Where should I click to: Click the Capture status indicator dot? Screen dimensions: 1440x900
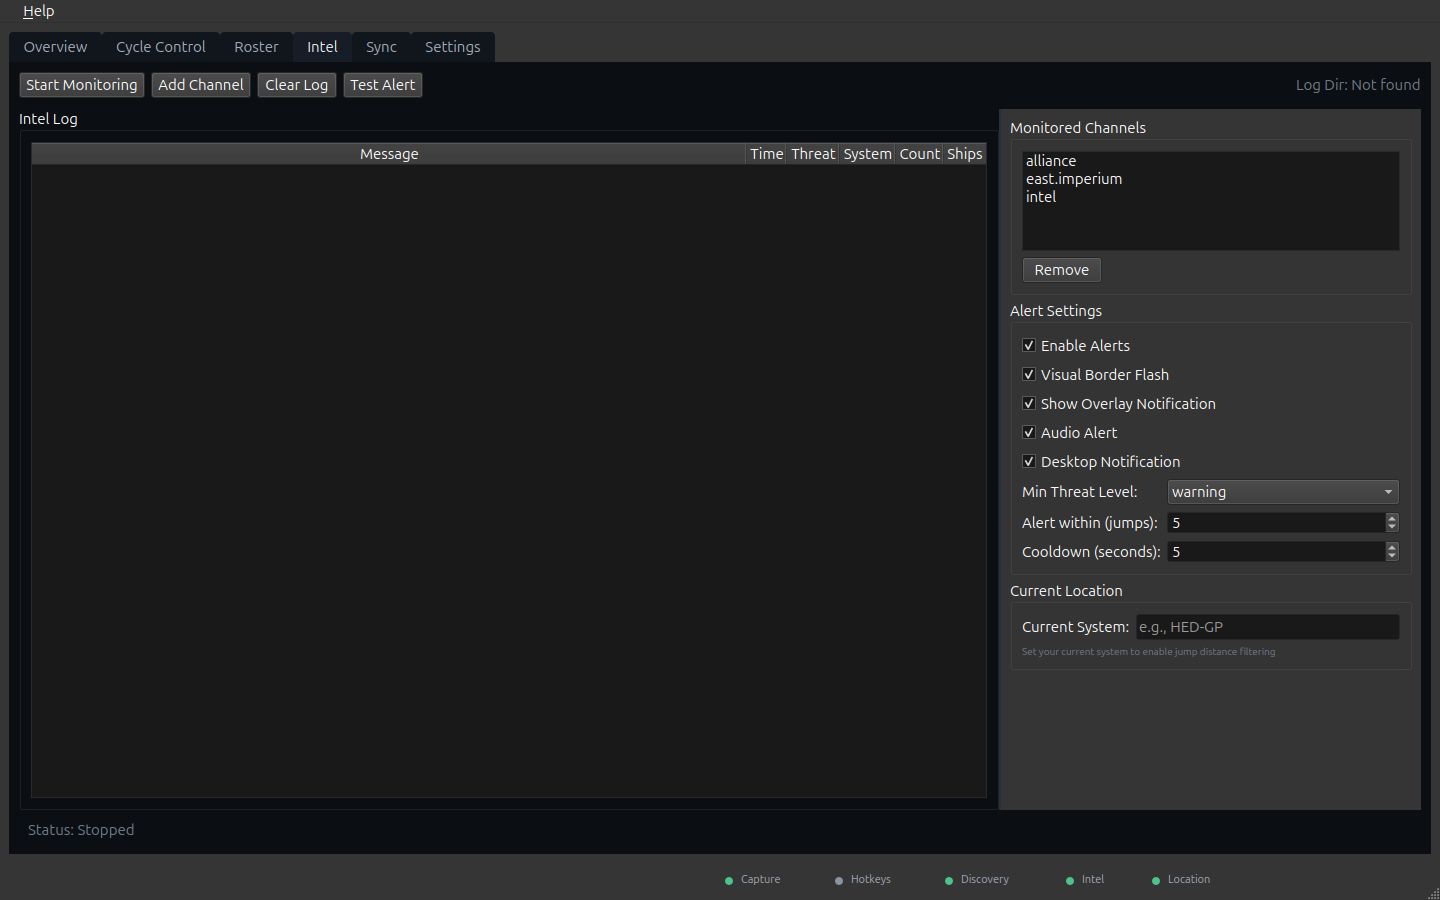729,881
